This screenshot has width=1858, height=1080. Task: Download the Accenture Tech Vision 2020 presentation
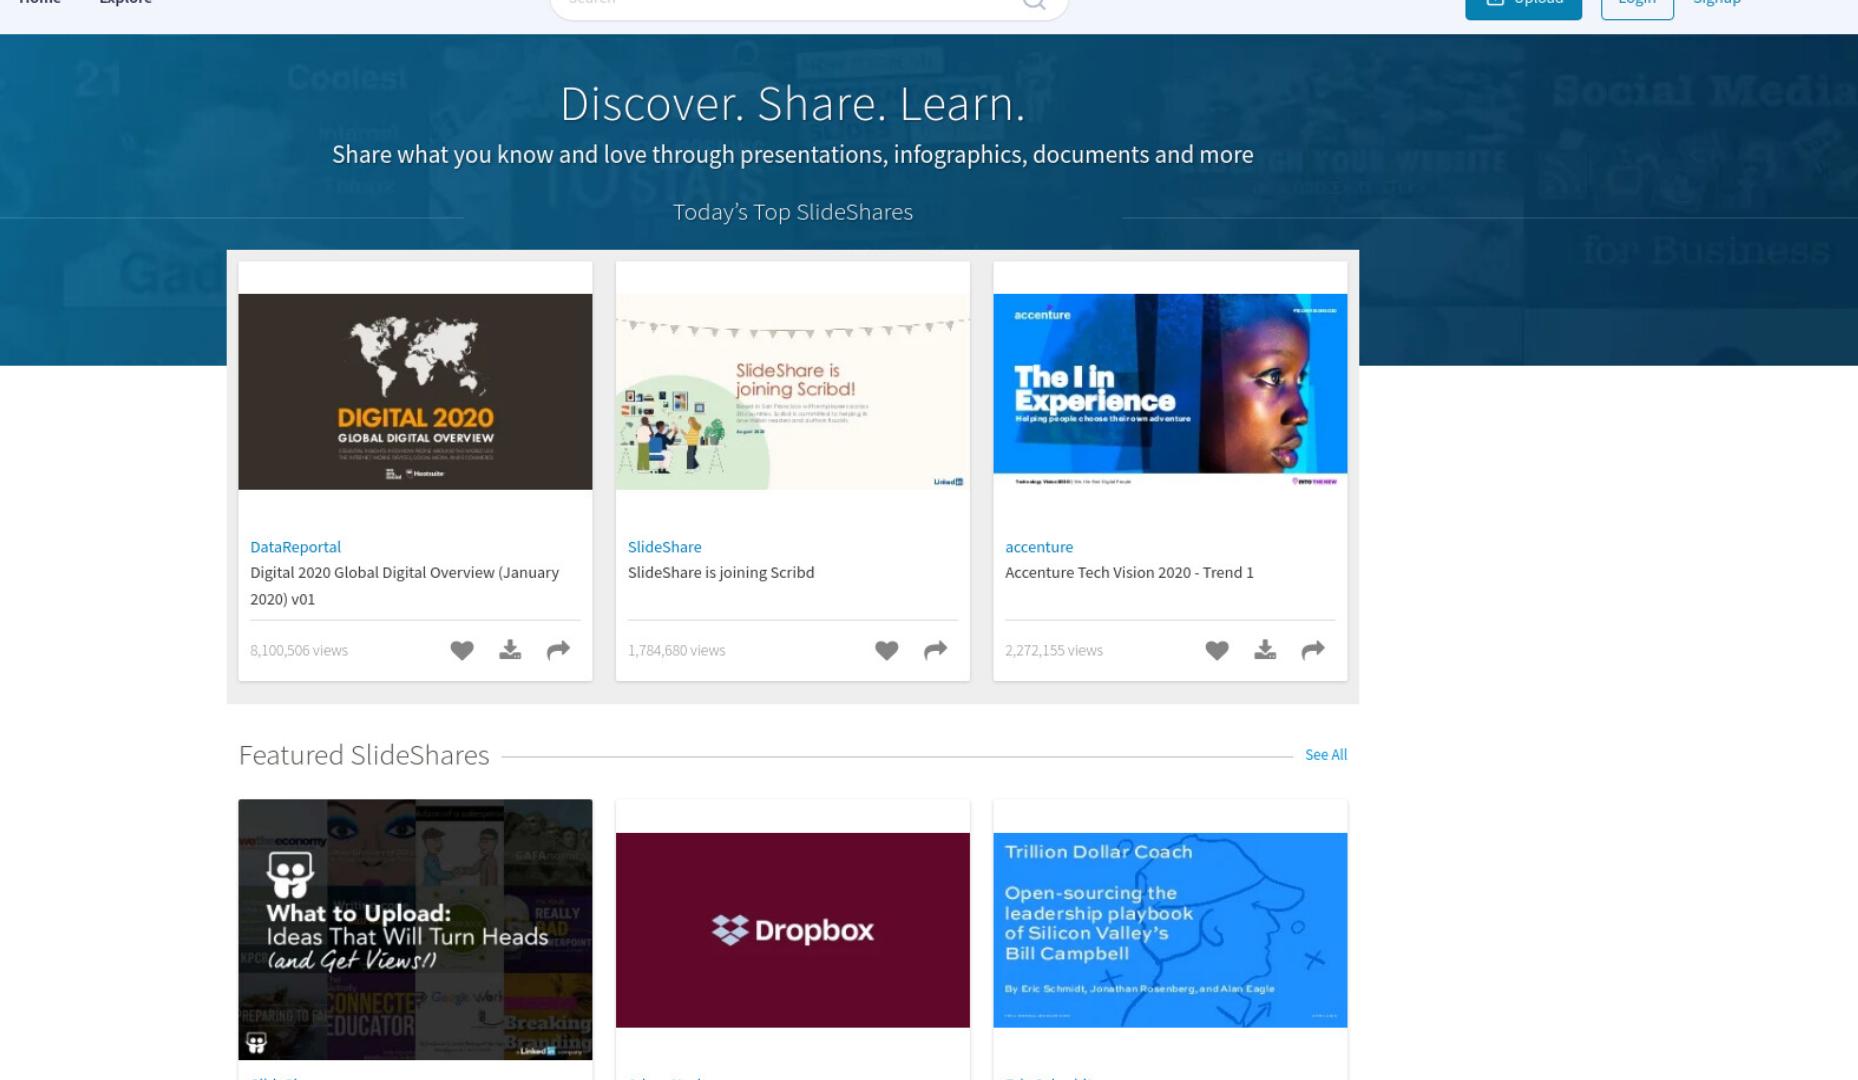coord(1265,650)
